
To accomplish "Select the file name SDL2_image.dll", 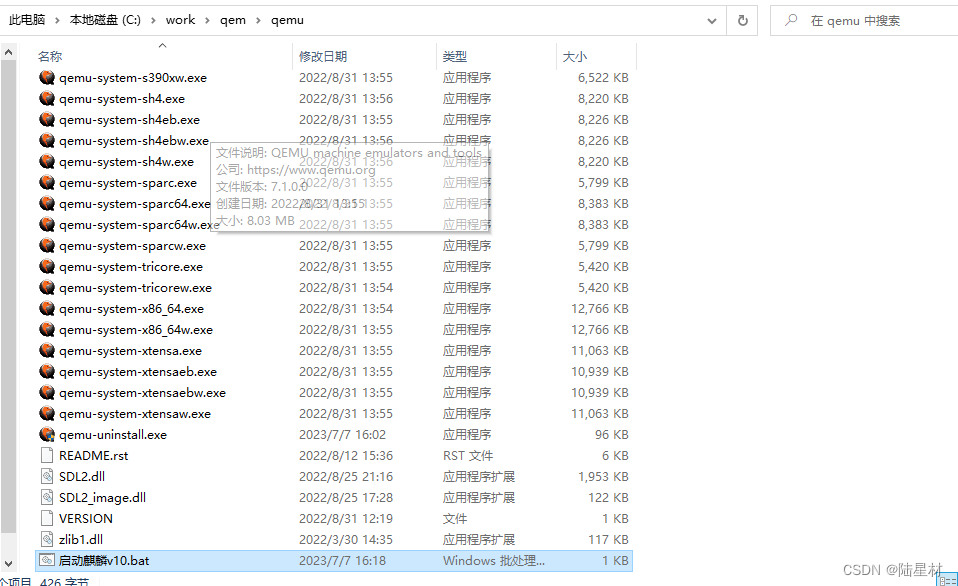I will click(102, 497).
